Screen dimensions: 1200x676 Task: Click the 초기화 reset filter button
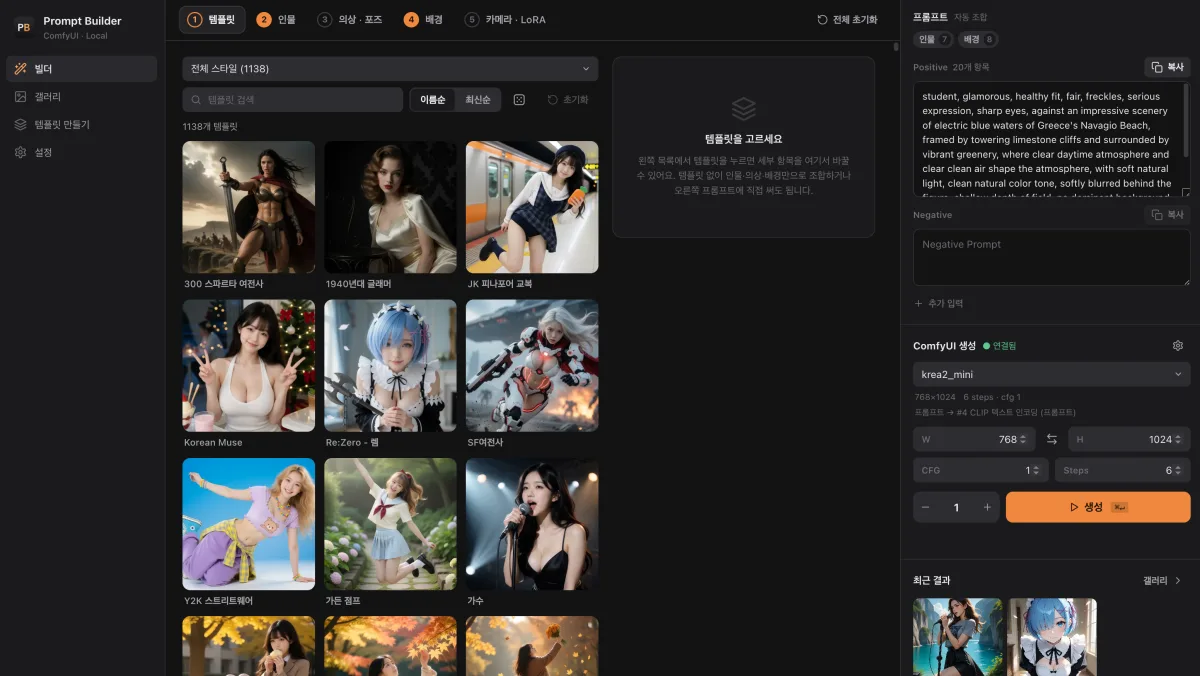click(568, 100)
